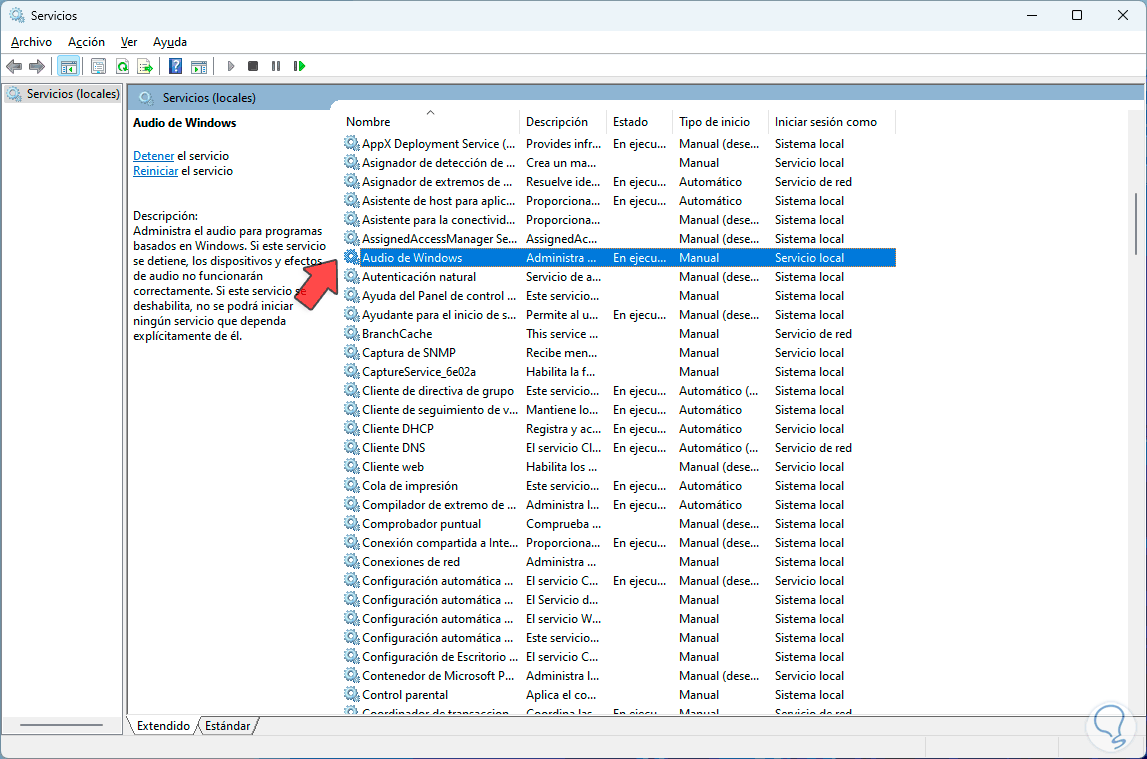The height and width of the screenshot is (759, 1147).
Task: Click the Back arrow in toolbar
Action: (x=14, y=67)
